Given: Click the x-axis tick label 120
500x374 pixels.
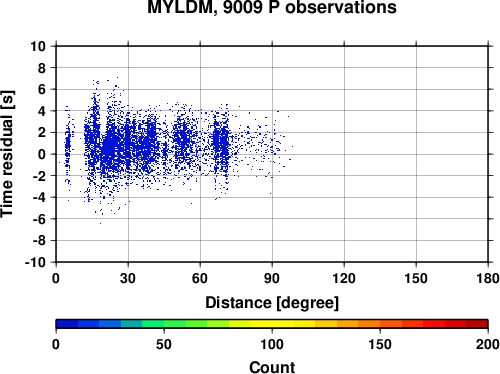Looking at the screenshot, I should point(344,278).
